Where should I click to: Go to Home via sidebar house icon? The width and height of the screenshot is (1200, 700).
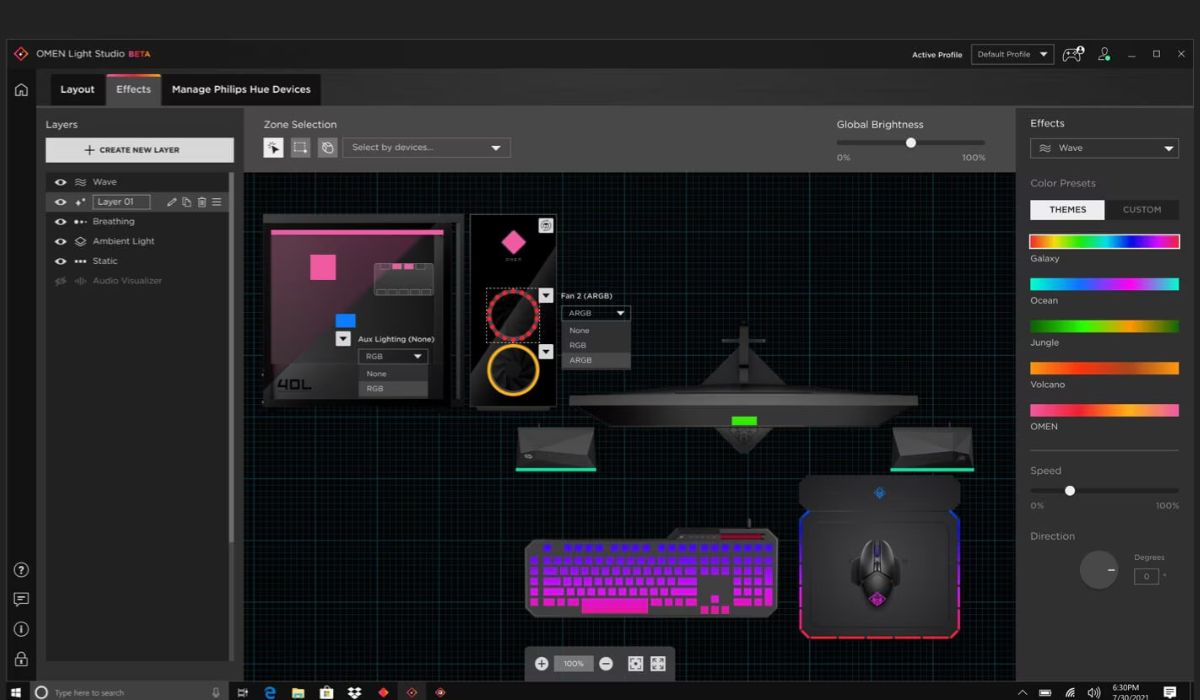pos(20,90)
